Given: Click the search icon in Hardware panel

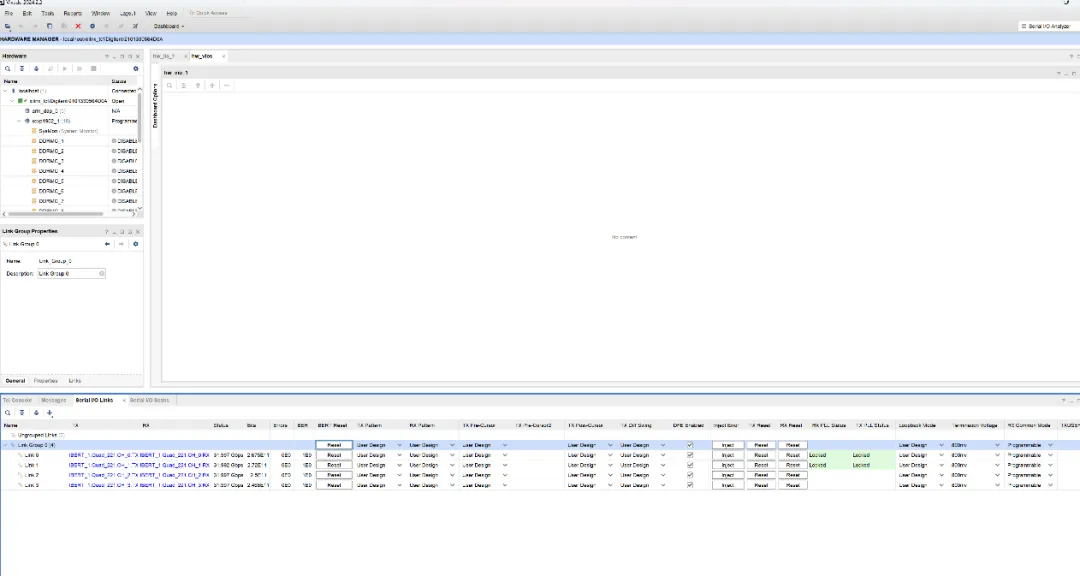Looking at the screenshot, I should [8, 69].
